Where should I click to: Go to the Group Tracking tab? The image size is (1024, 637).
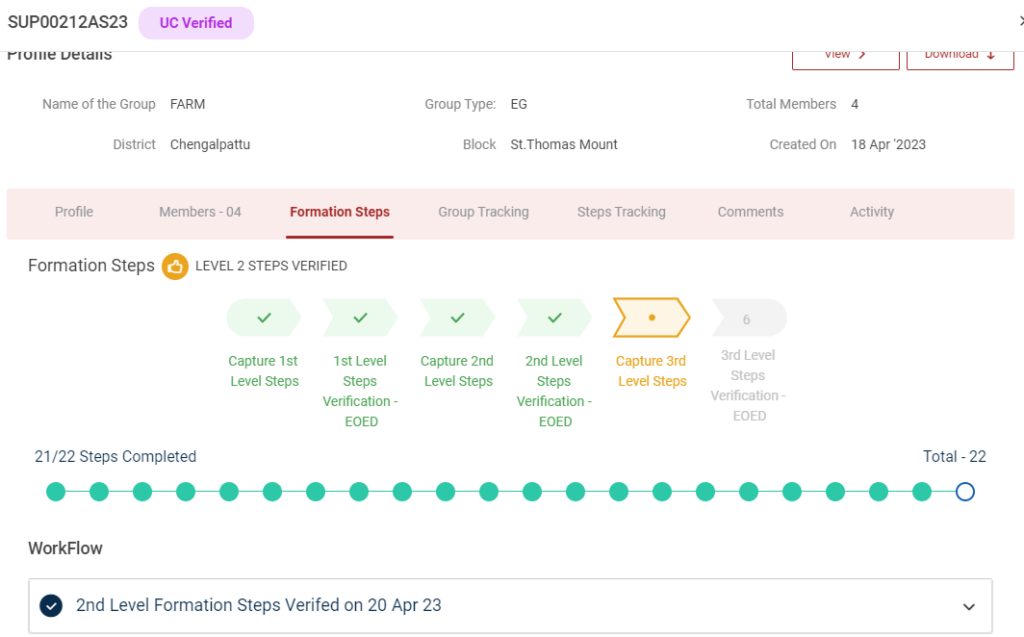coord(483,212)
